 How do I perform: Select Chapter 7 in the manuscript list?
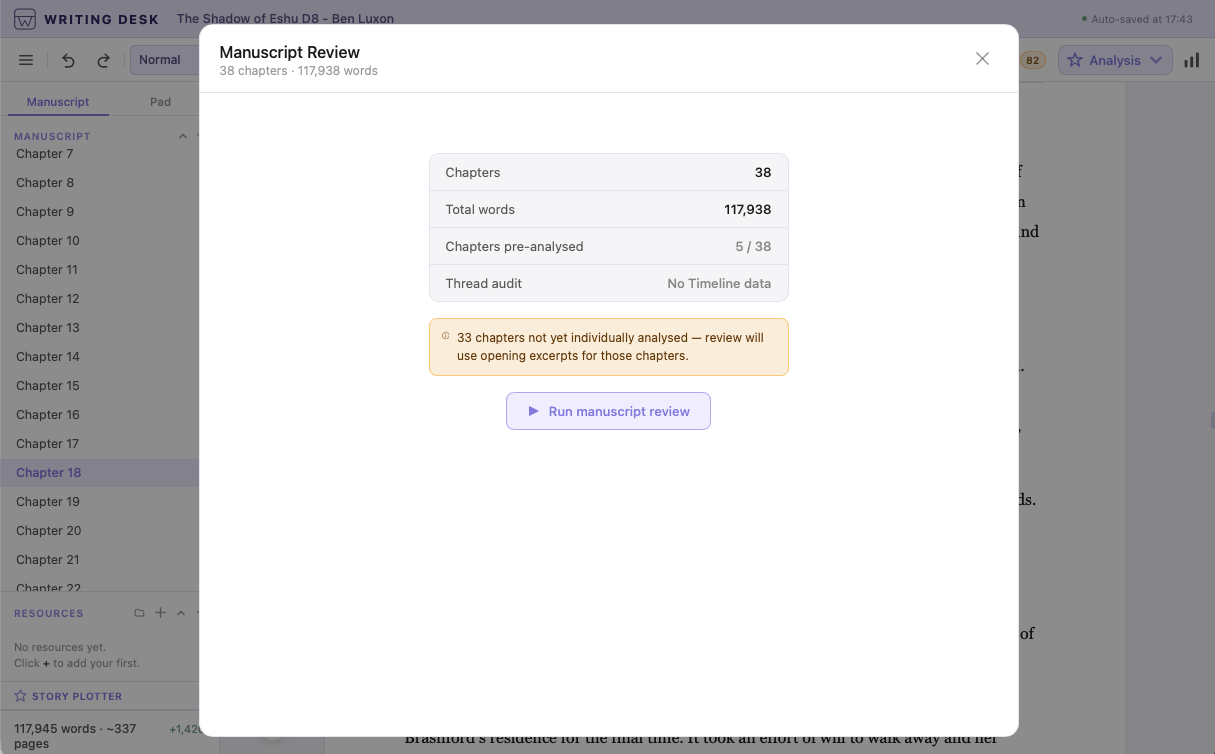pos(100,154)
